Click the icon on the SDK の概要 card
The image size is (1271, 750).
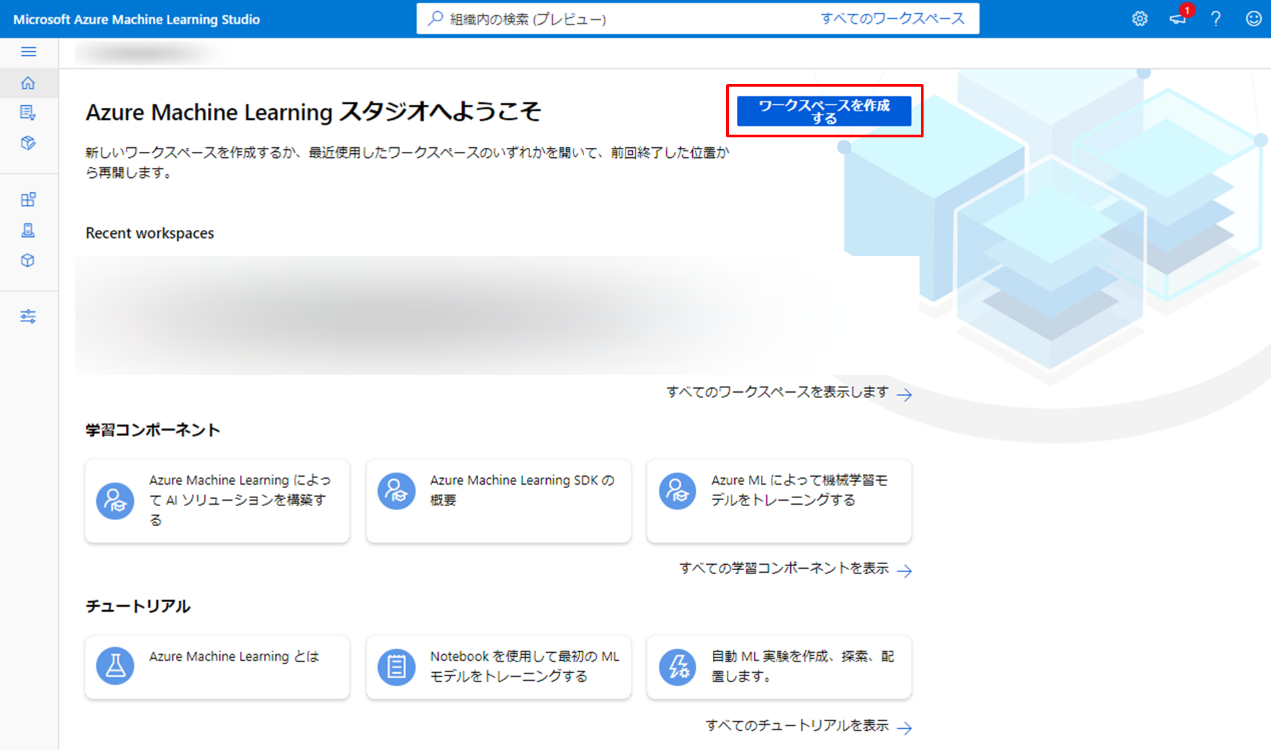[x=397, y=491]
